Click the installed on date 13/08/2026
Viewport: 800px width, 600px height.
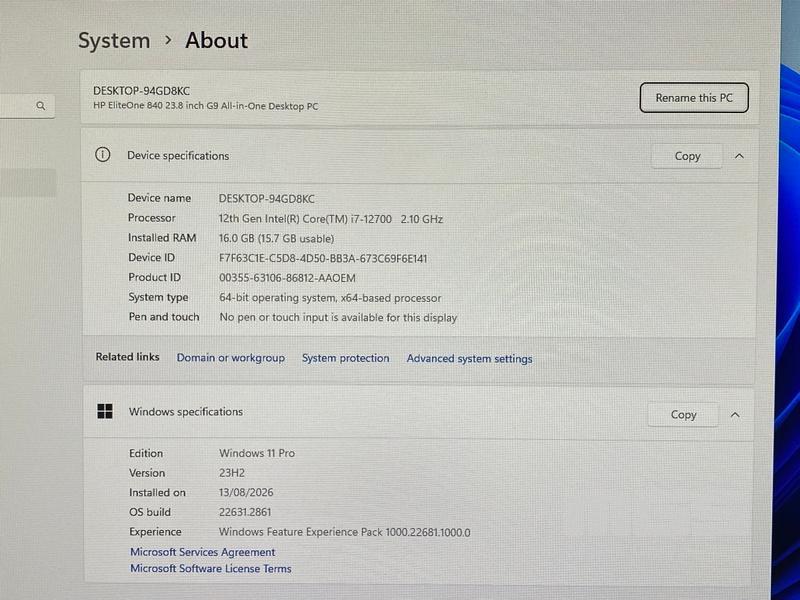246,492
